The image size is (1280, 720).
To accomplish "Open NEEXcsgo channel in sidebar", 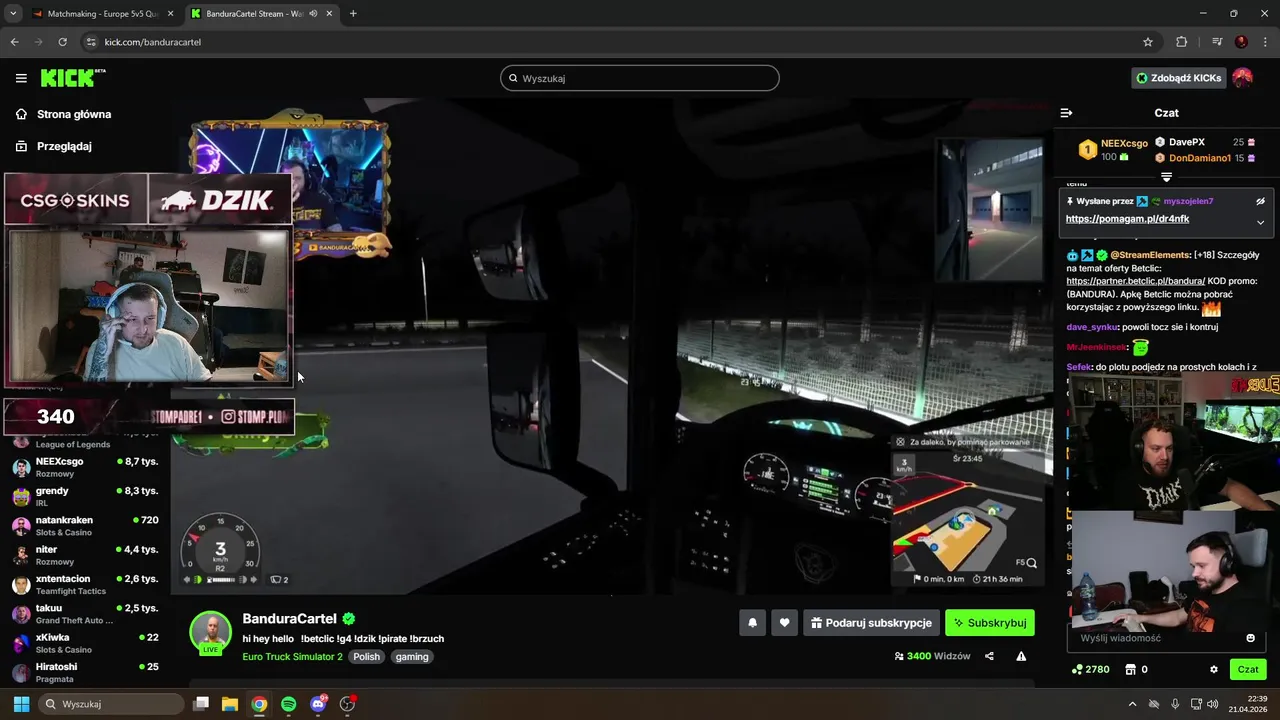I will pos(84,467).
